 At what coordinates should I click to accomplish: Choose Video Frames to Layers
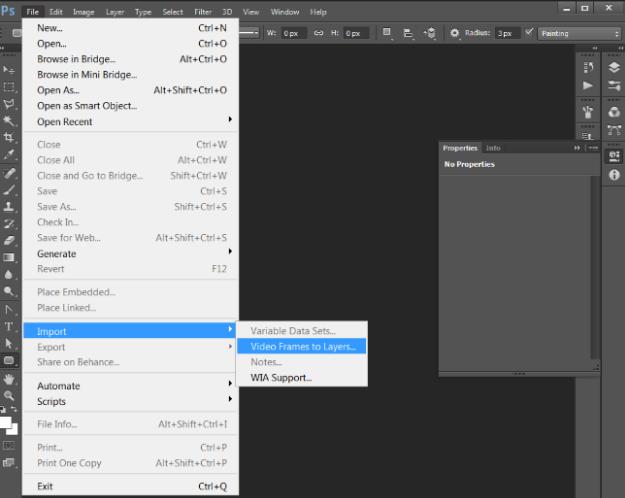coord(302,346)
